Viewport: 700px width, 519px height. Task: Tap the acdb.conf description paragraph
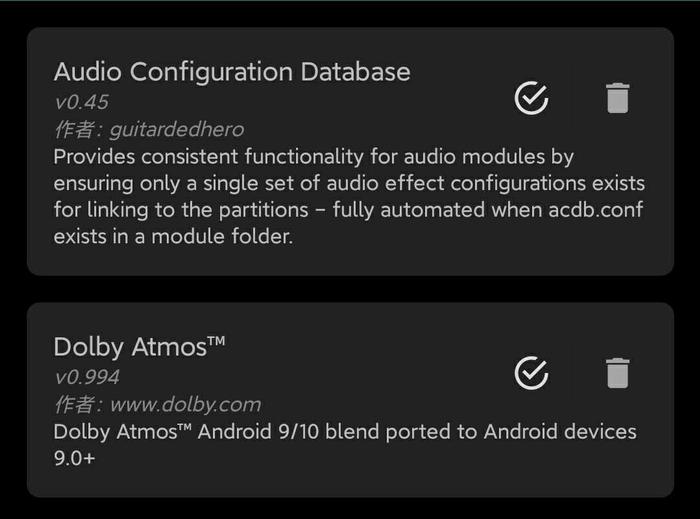[x=349, y=196]
